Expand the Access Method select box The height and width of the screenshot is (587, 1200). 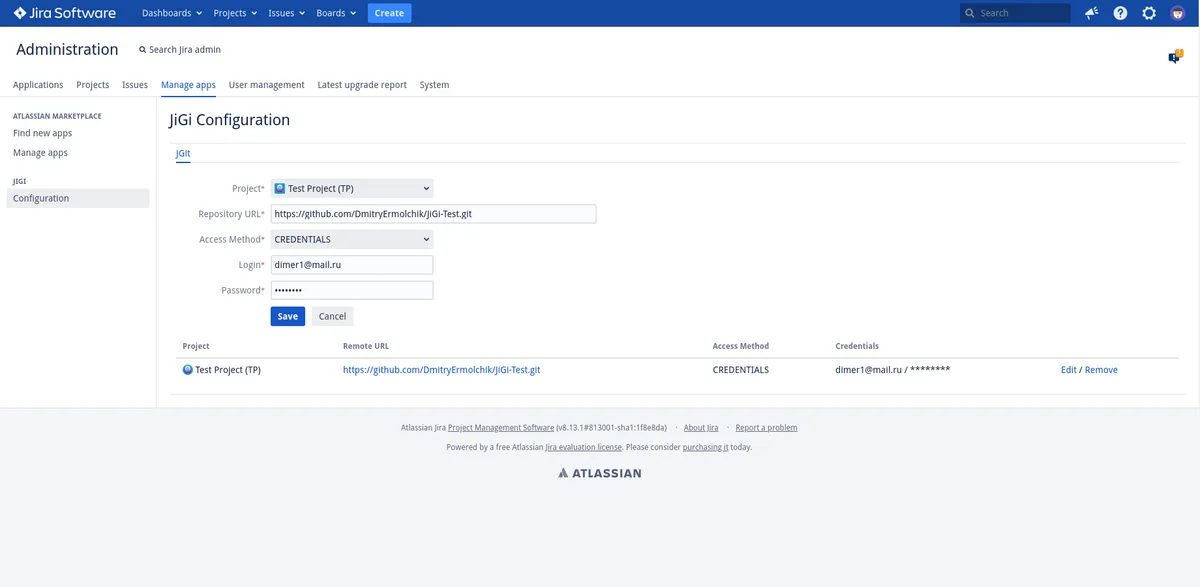point(352,239)
